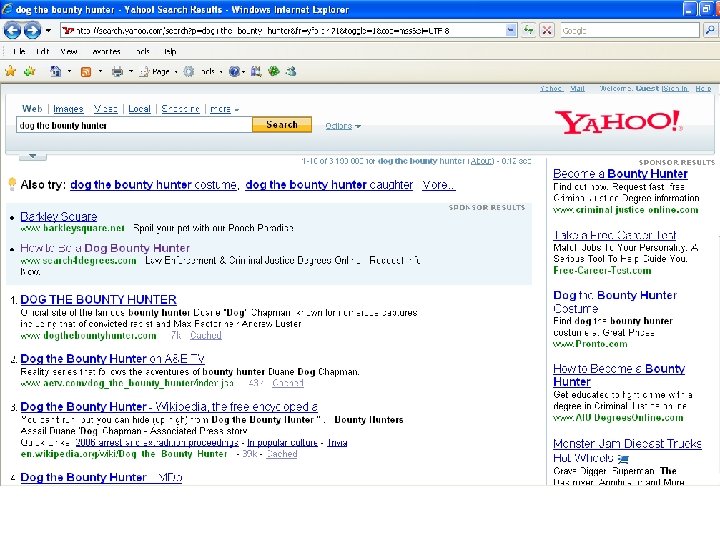This screenshot has width=720, height=540.
Task: Open the Help menu
Action: (x=170, y=51)
